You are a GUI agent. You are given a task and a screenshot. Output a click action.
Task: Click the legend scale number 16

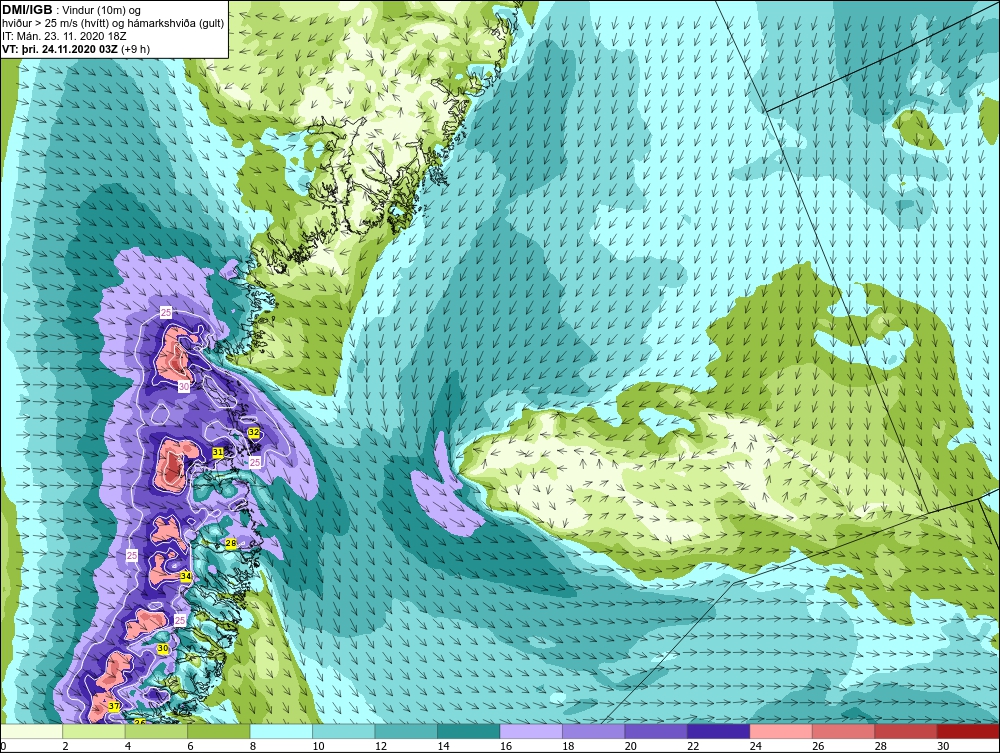[506, 746]
